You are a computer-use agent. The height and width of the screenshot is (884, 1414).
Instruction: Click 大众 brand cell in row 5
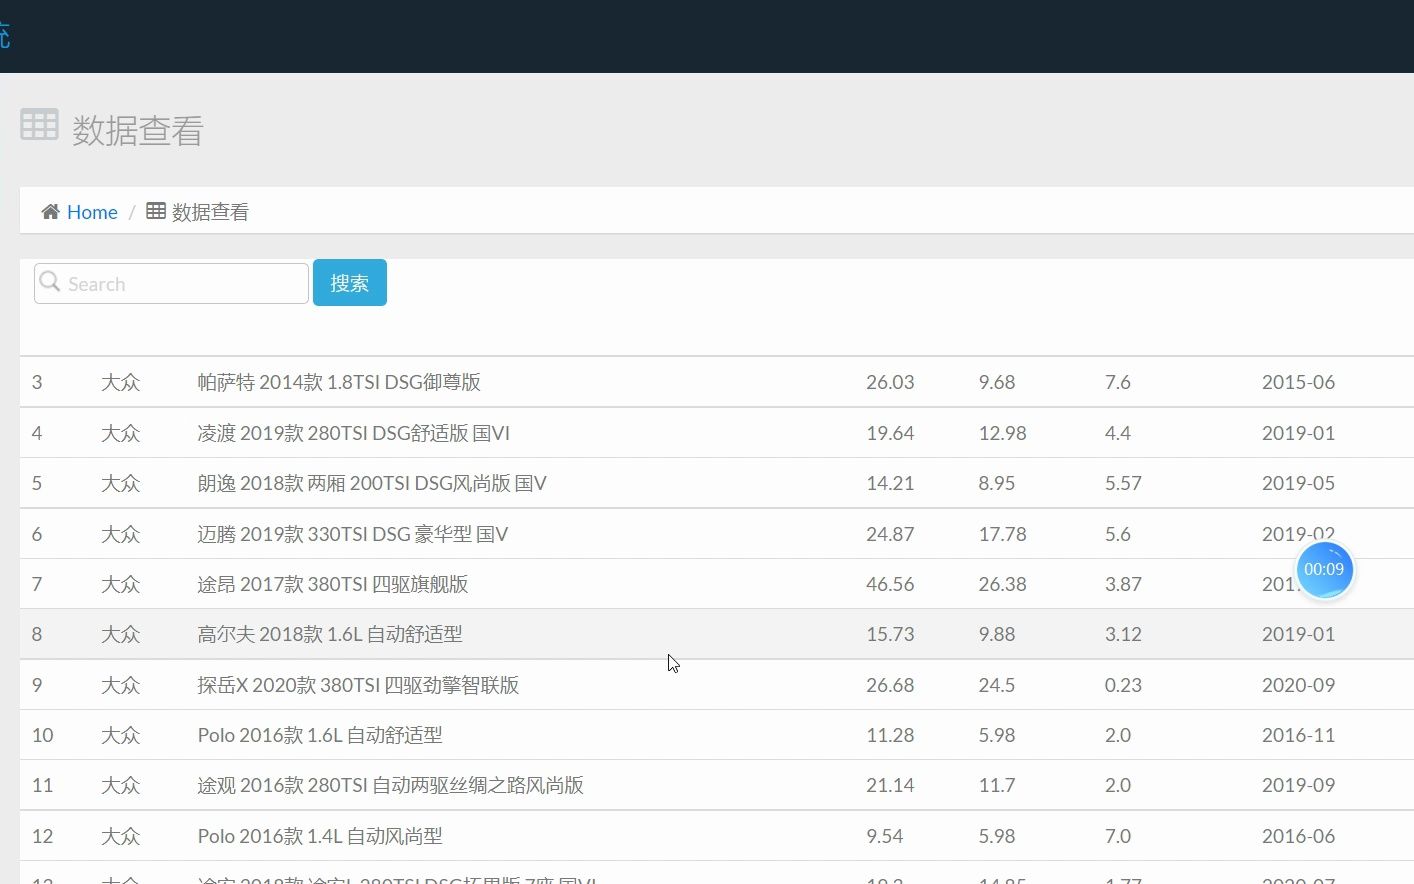click(x=121, y=483)
